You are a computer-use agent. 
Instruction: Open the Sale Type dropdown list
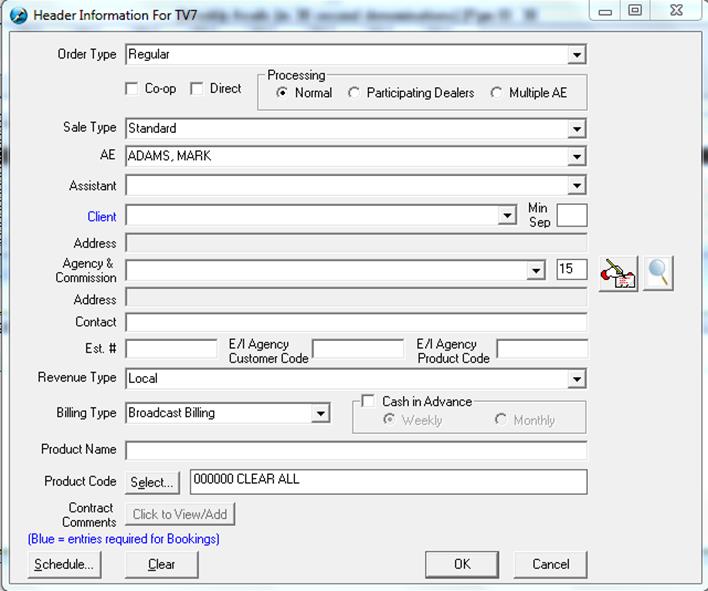(576, 129)
